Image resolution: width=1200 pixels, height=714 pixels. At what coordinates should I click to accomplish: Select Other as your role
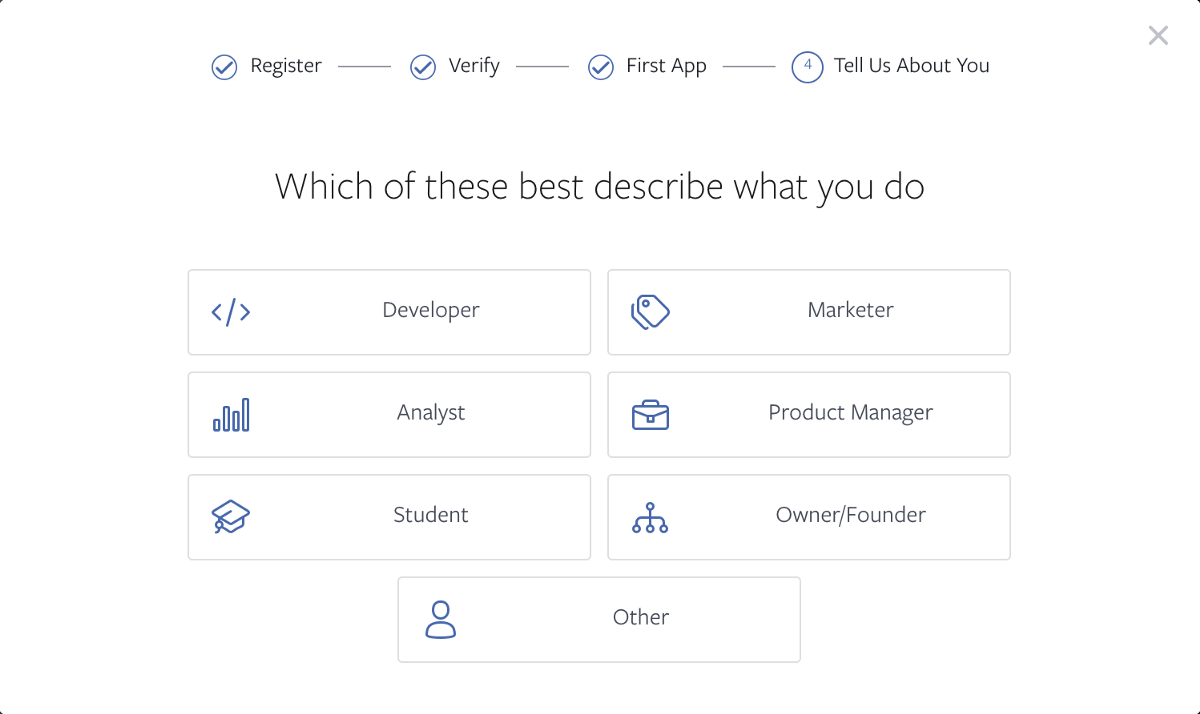click(x=640, y=618)
